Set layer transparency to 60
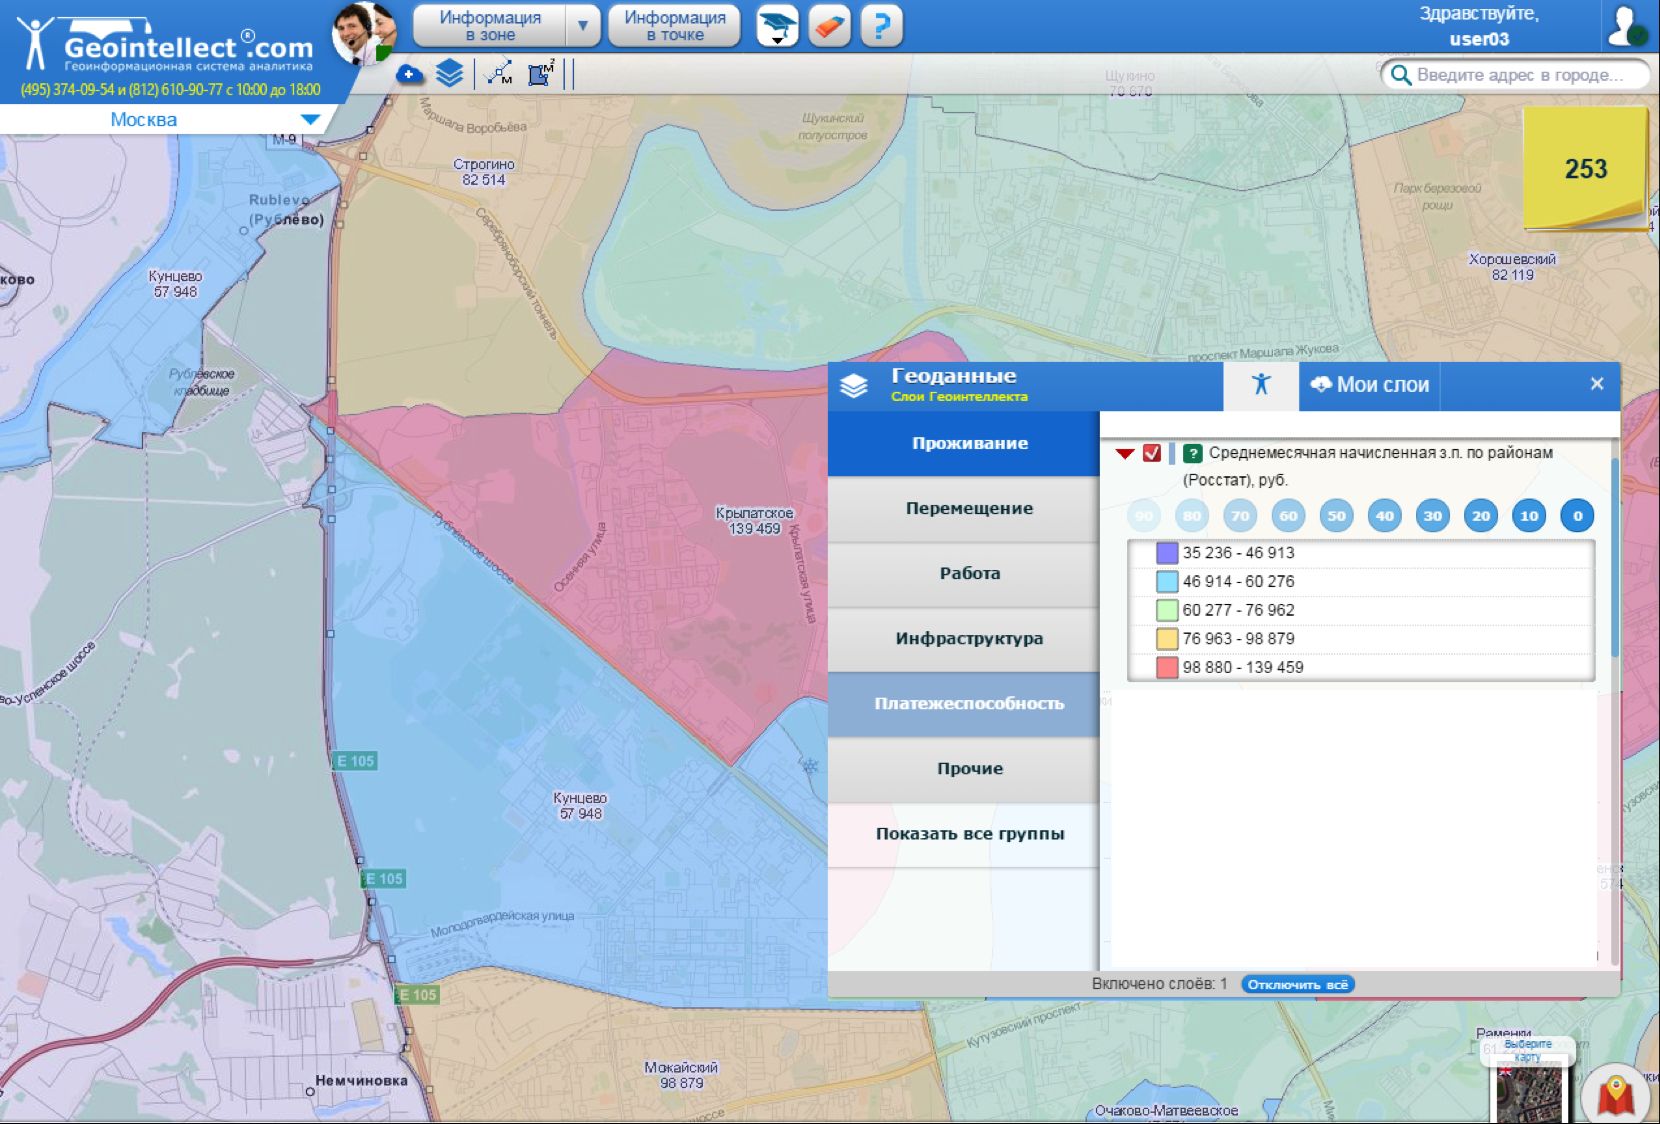The height and width of the screenshot is (1124, 1660). click(1288, 516)
